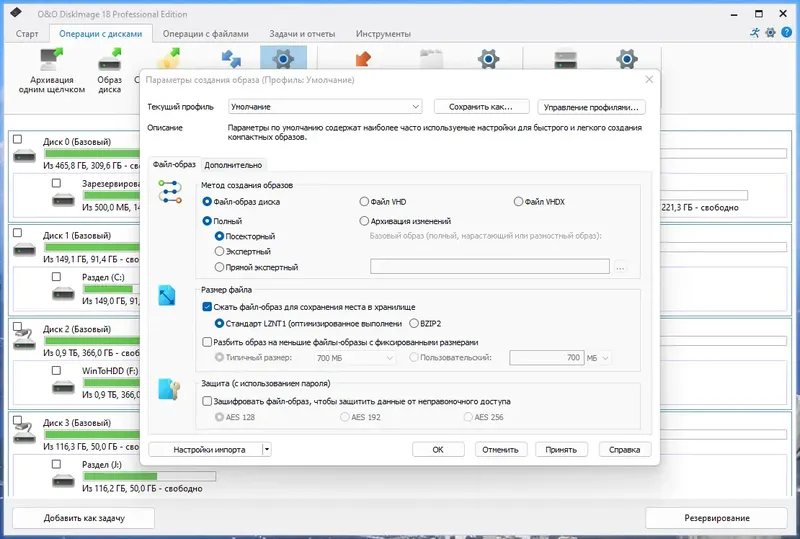The image size is (800, 539).
Task: Enable Зашифровать файл-образ checkbox
Action: pyautogui.click(x=207, y=401)
